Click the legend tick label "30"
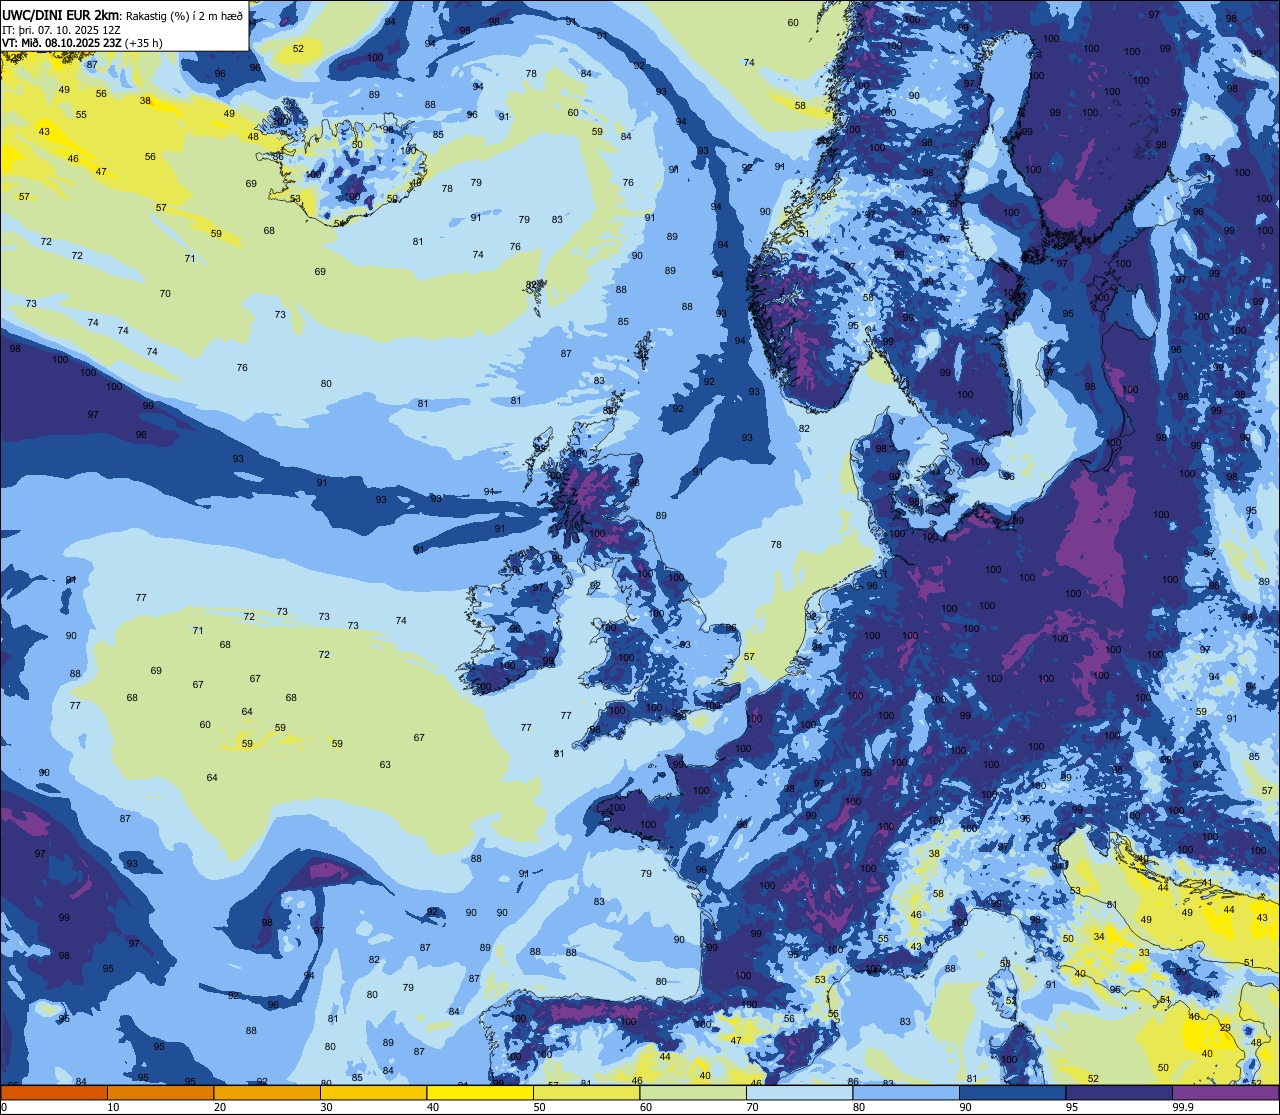The image size is (1280, 1115). [326, 1107]
